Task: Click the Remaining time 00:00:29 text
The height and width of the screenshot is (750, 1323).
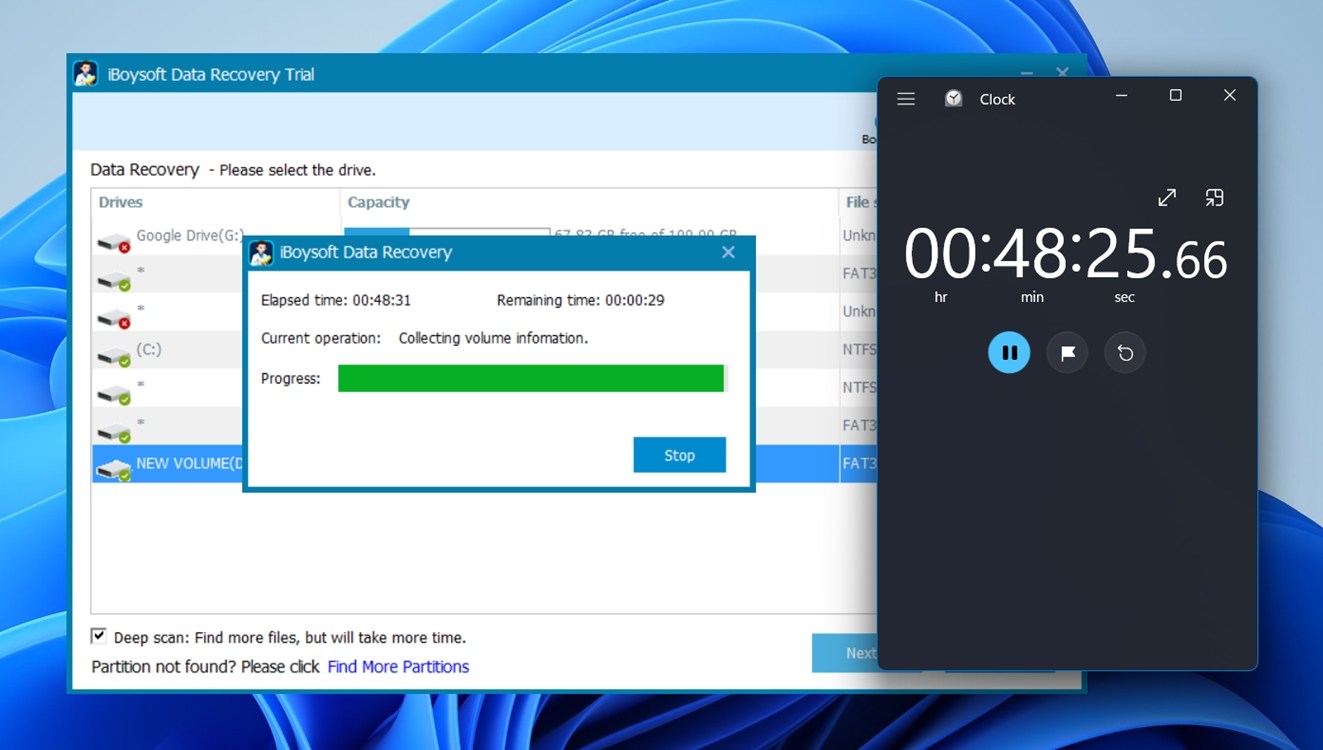Action: click(581, 300)
